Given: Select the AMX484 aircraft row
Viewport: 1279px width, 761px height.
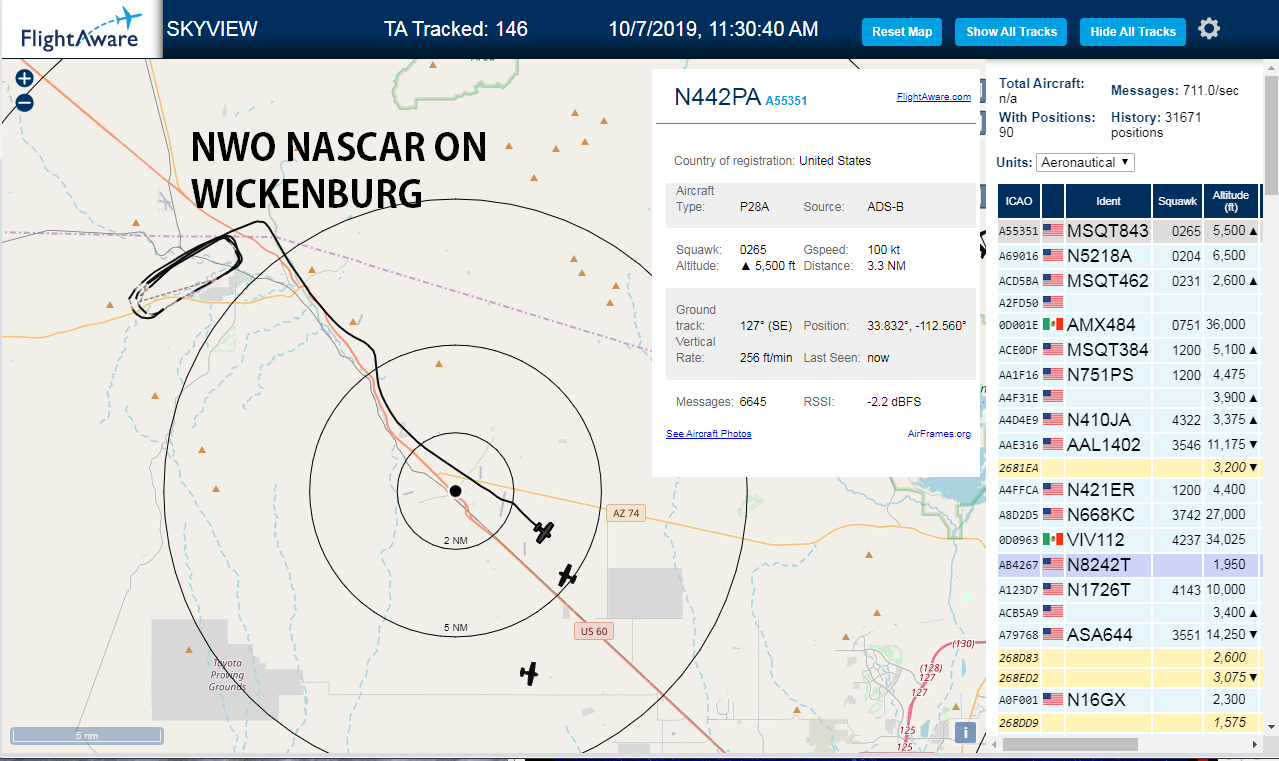Looking at the screenshot, I should tap(1128, 325).
